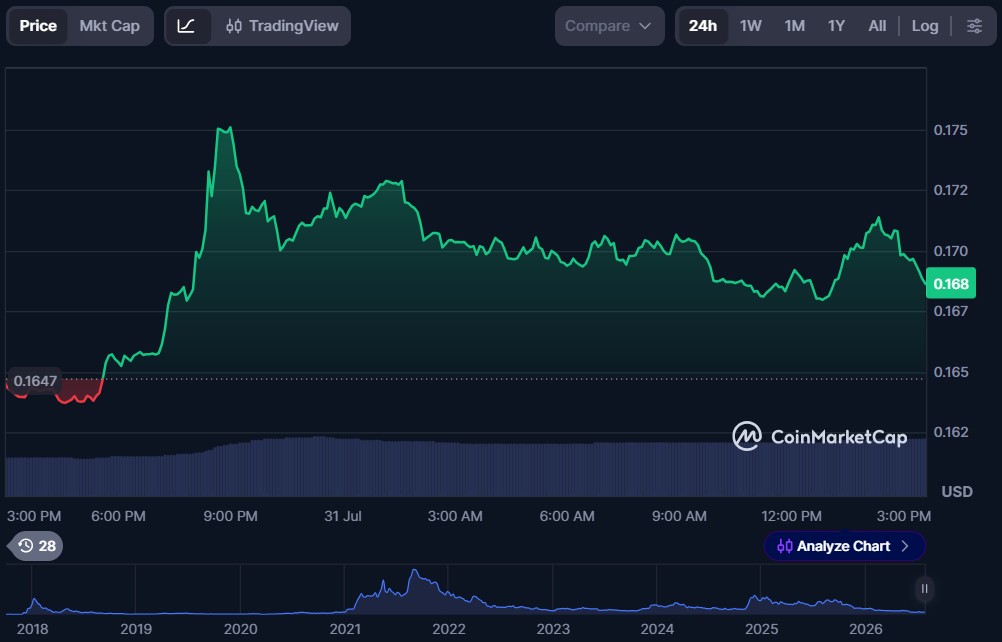
Task: Click the chevron arrow in Analyze Chart
Action: pos(905,546)
